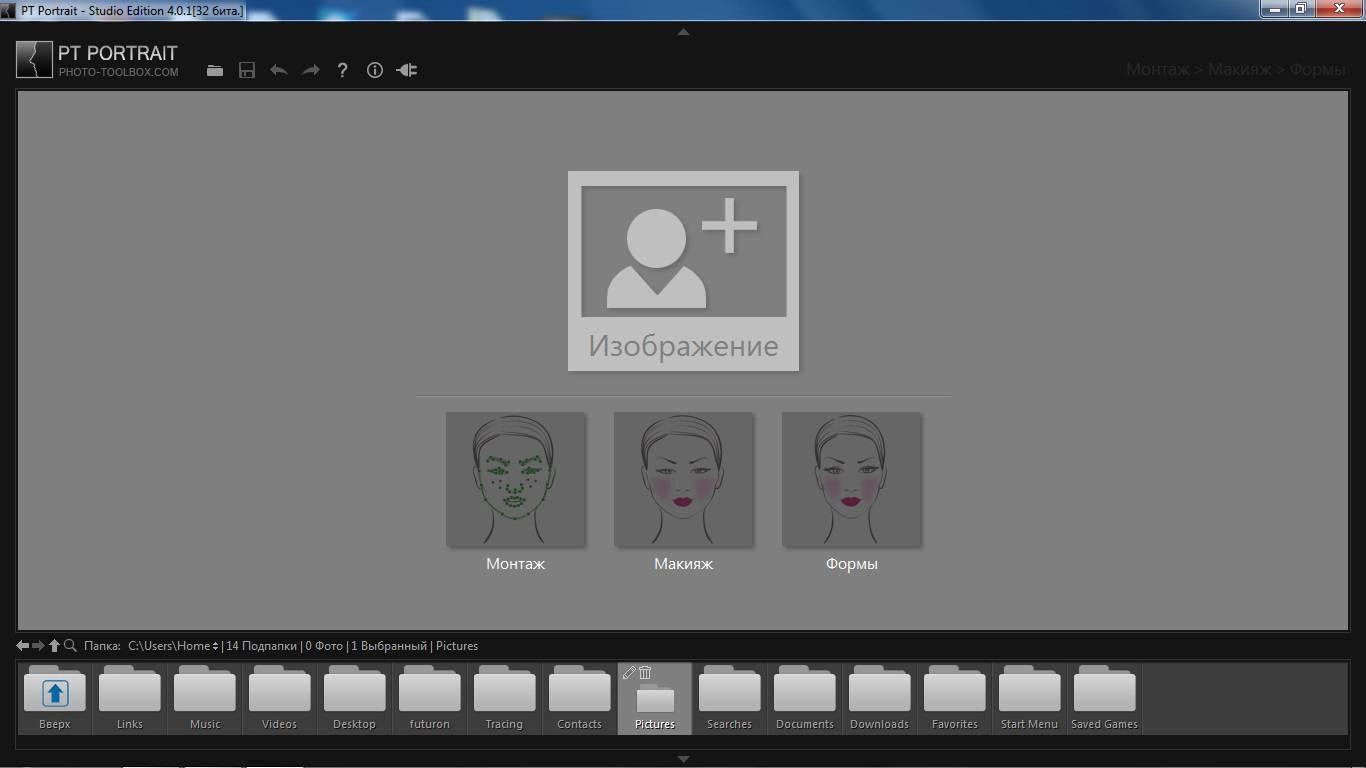Open the Saved Games folder

1105,699
